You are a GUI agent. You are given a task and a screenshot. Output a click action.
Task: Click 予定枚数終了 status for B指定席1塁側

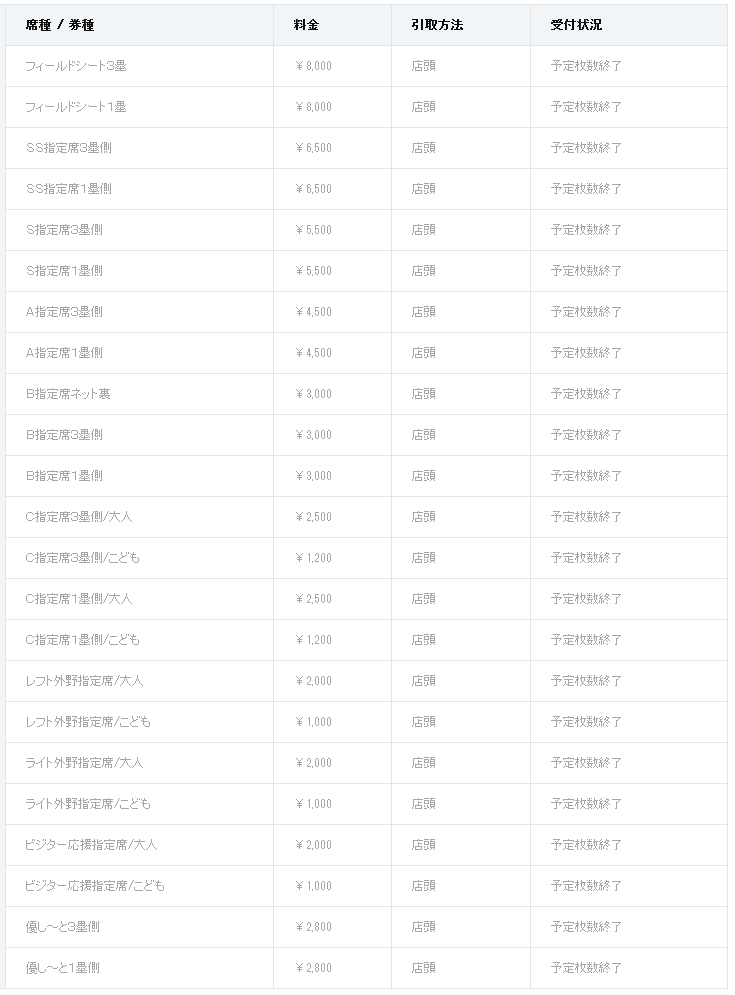[586, 476]
